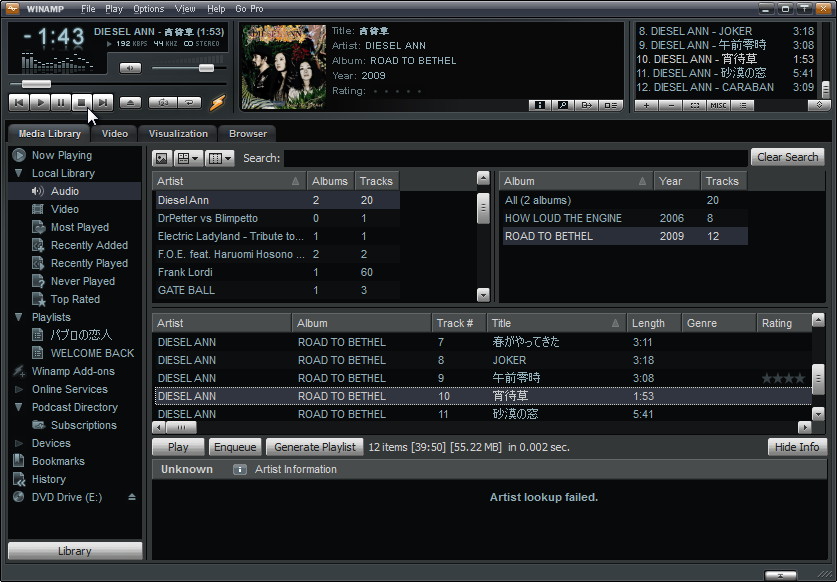Click the arrow export button below track info
837x582 pixels.
tap(586, 105)
